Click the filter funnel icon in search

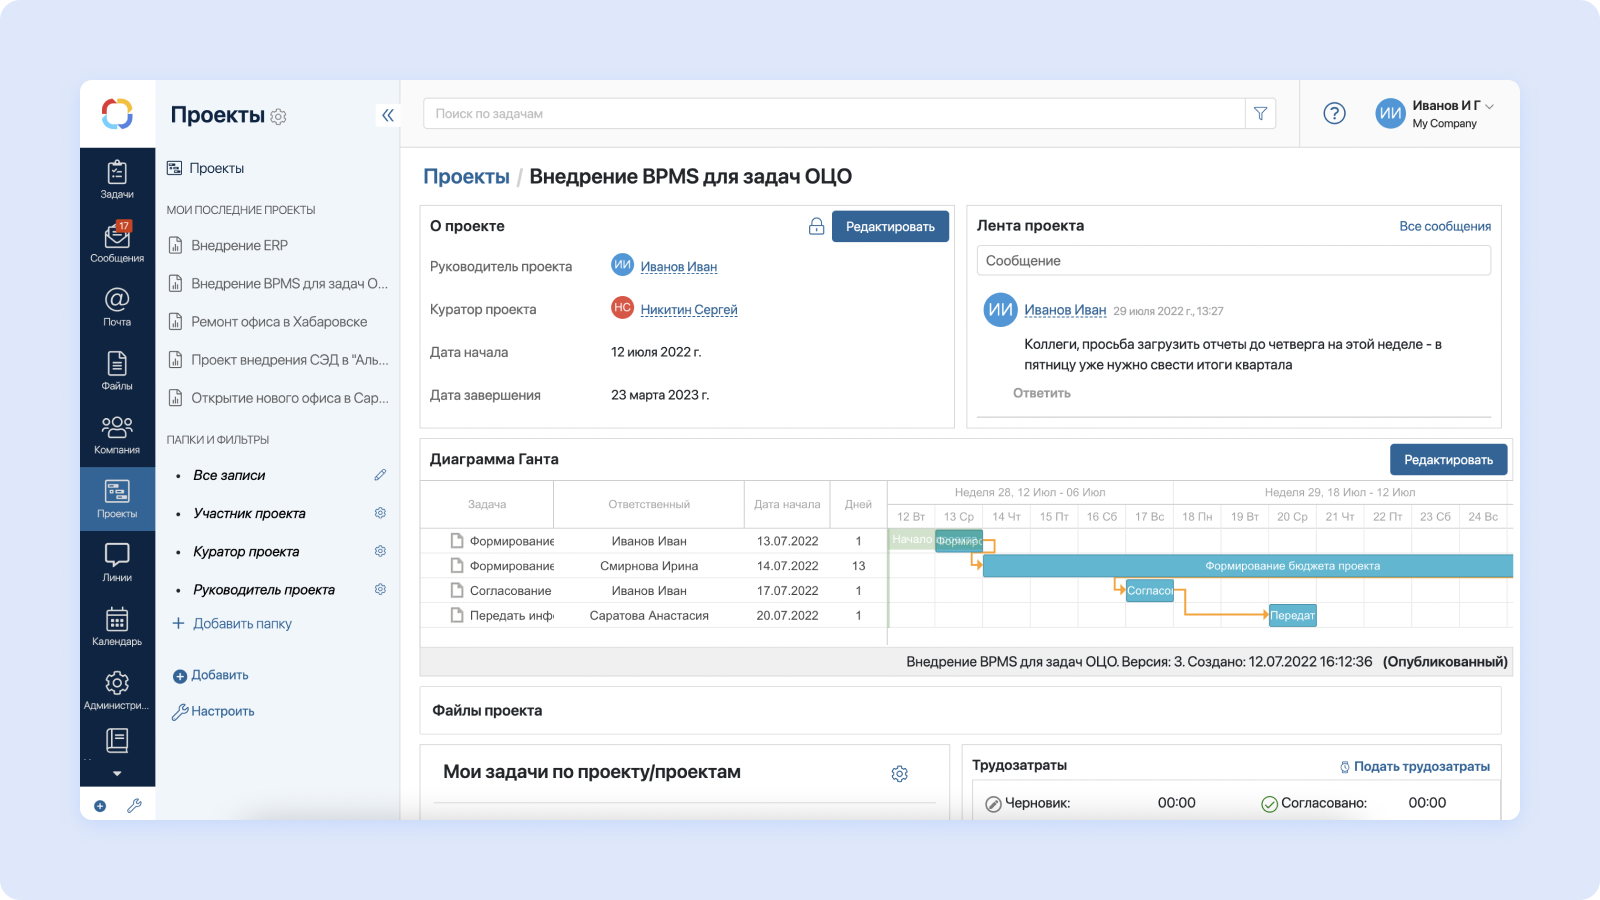click(x=1260, y=114)
